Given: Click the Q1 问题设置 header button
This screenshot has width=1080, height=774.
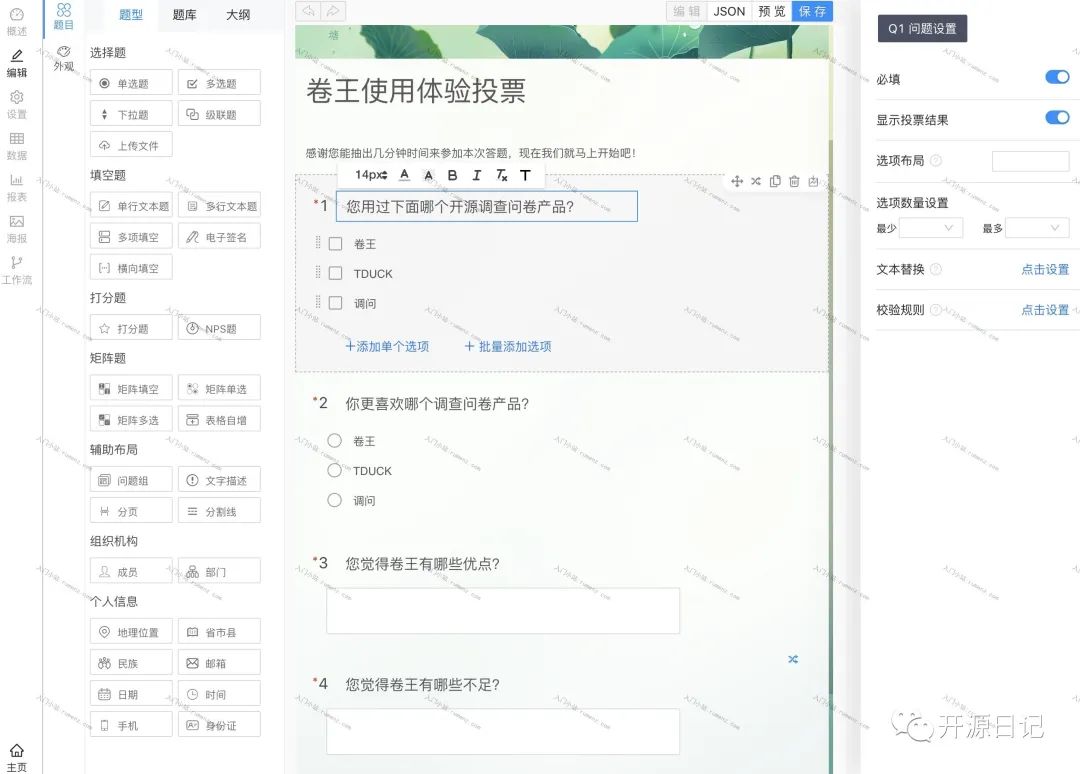Looking at the screenshot, I should tap(922, 28).
